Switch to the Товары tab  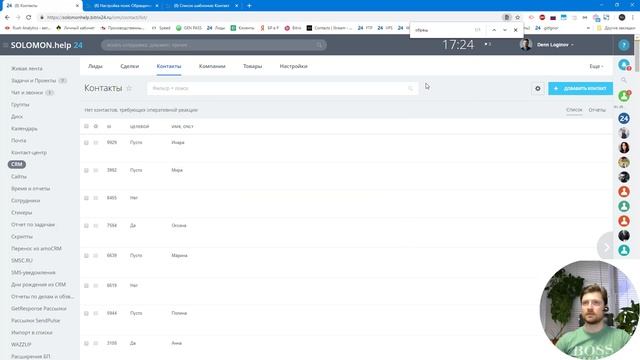252,66
